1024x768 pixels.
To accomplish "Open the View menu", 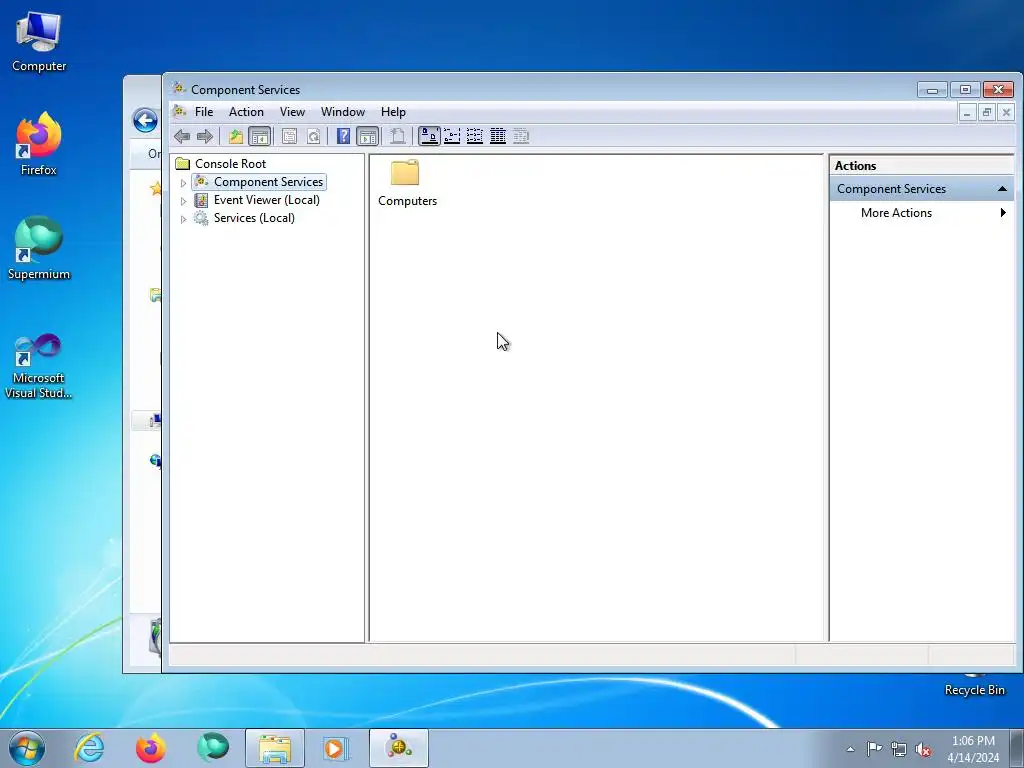I will tap(293, 112).
